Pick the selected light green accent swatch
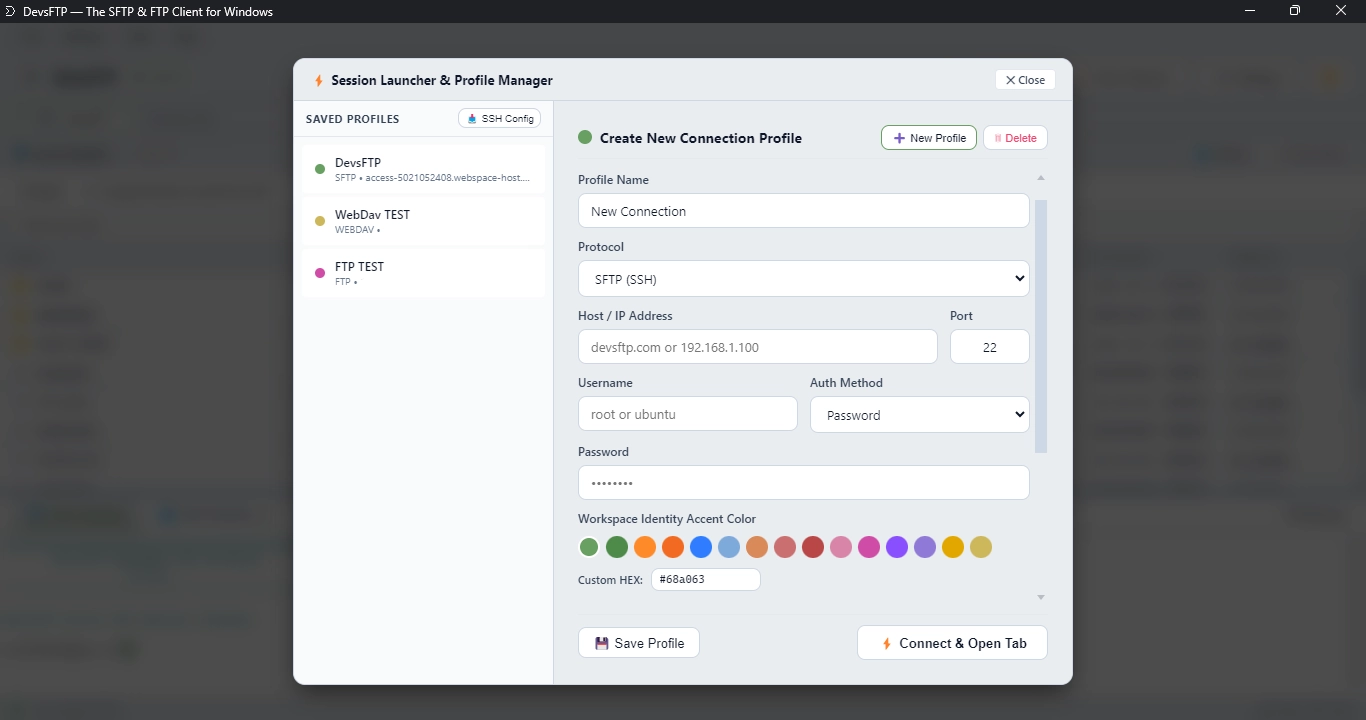 coord(589,547)
